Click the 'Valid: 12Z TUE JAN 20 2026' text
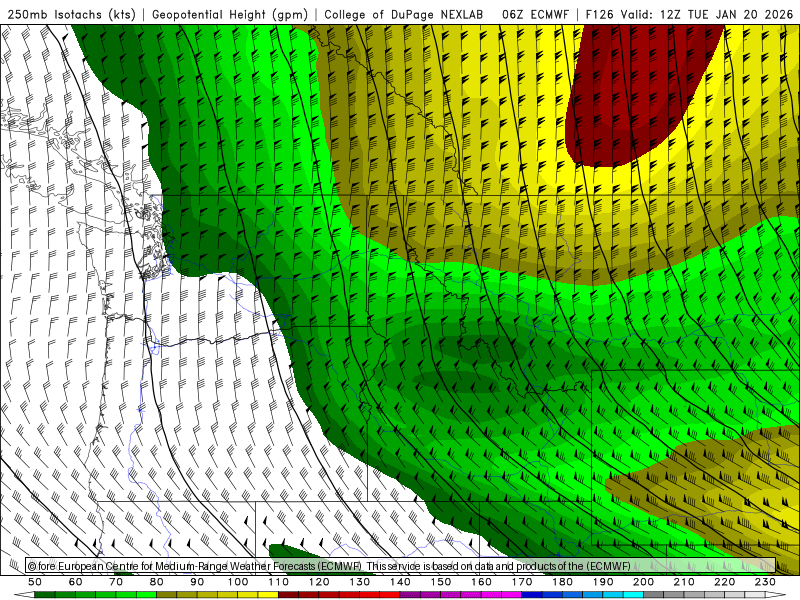800x600 pixels. coord(707,15)
